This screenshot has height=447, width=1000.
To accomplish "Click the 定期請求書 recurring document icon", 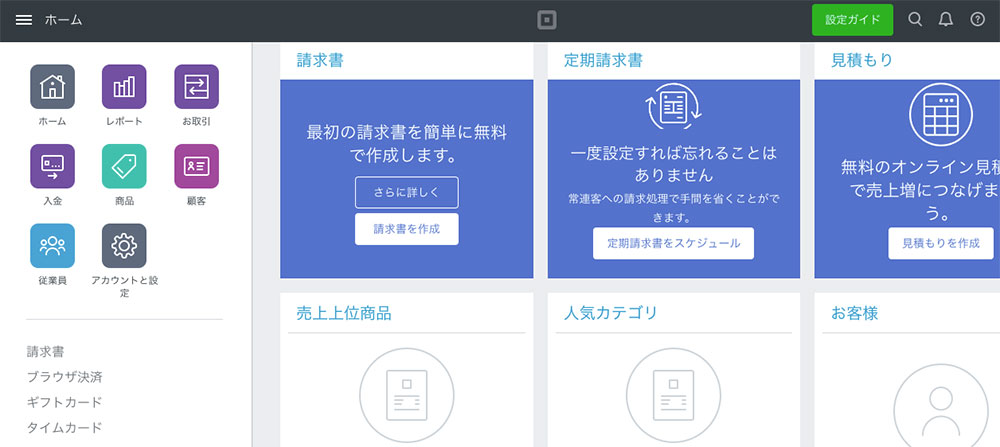I will point(673,108).
